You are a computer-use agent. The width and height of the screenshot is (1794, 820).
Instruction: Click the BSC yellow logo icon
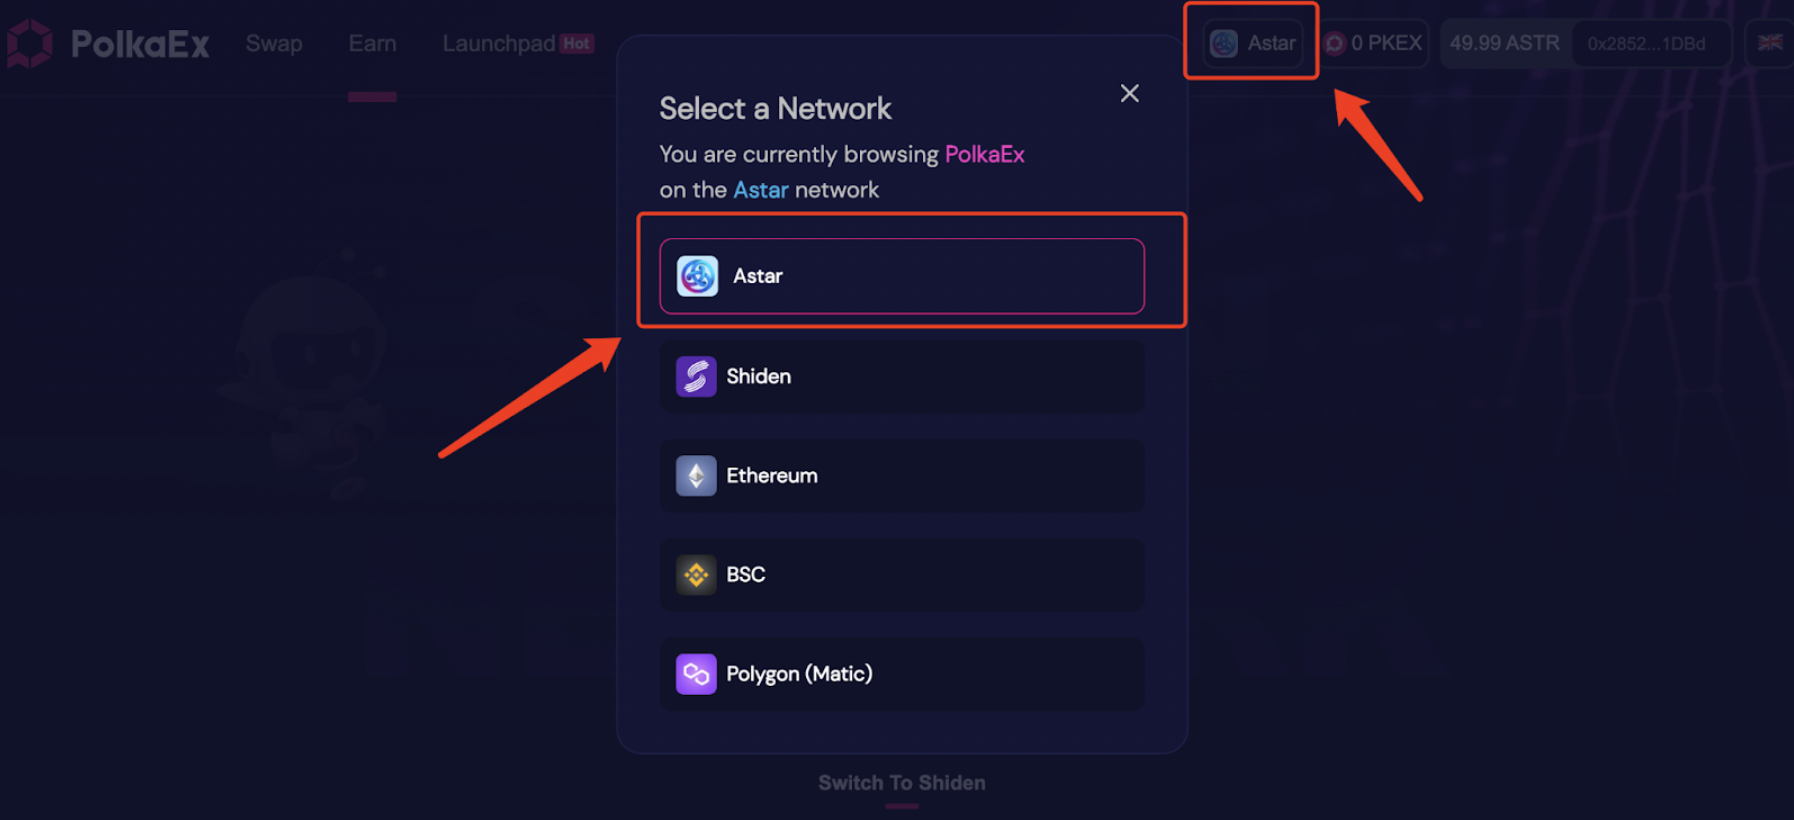(696, 575)
